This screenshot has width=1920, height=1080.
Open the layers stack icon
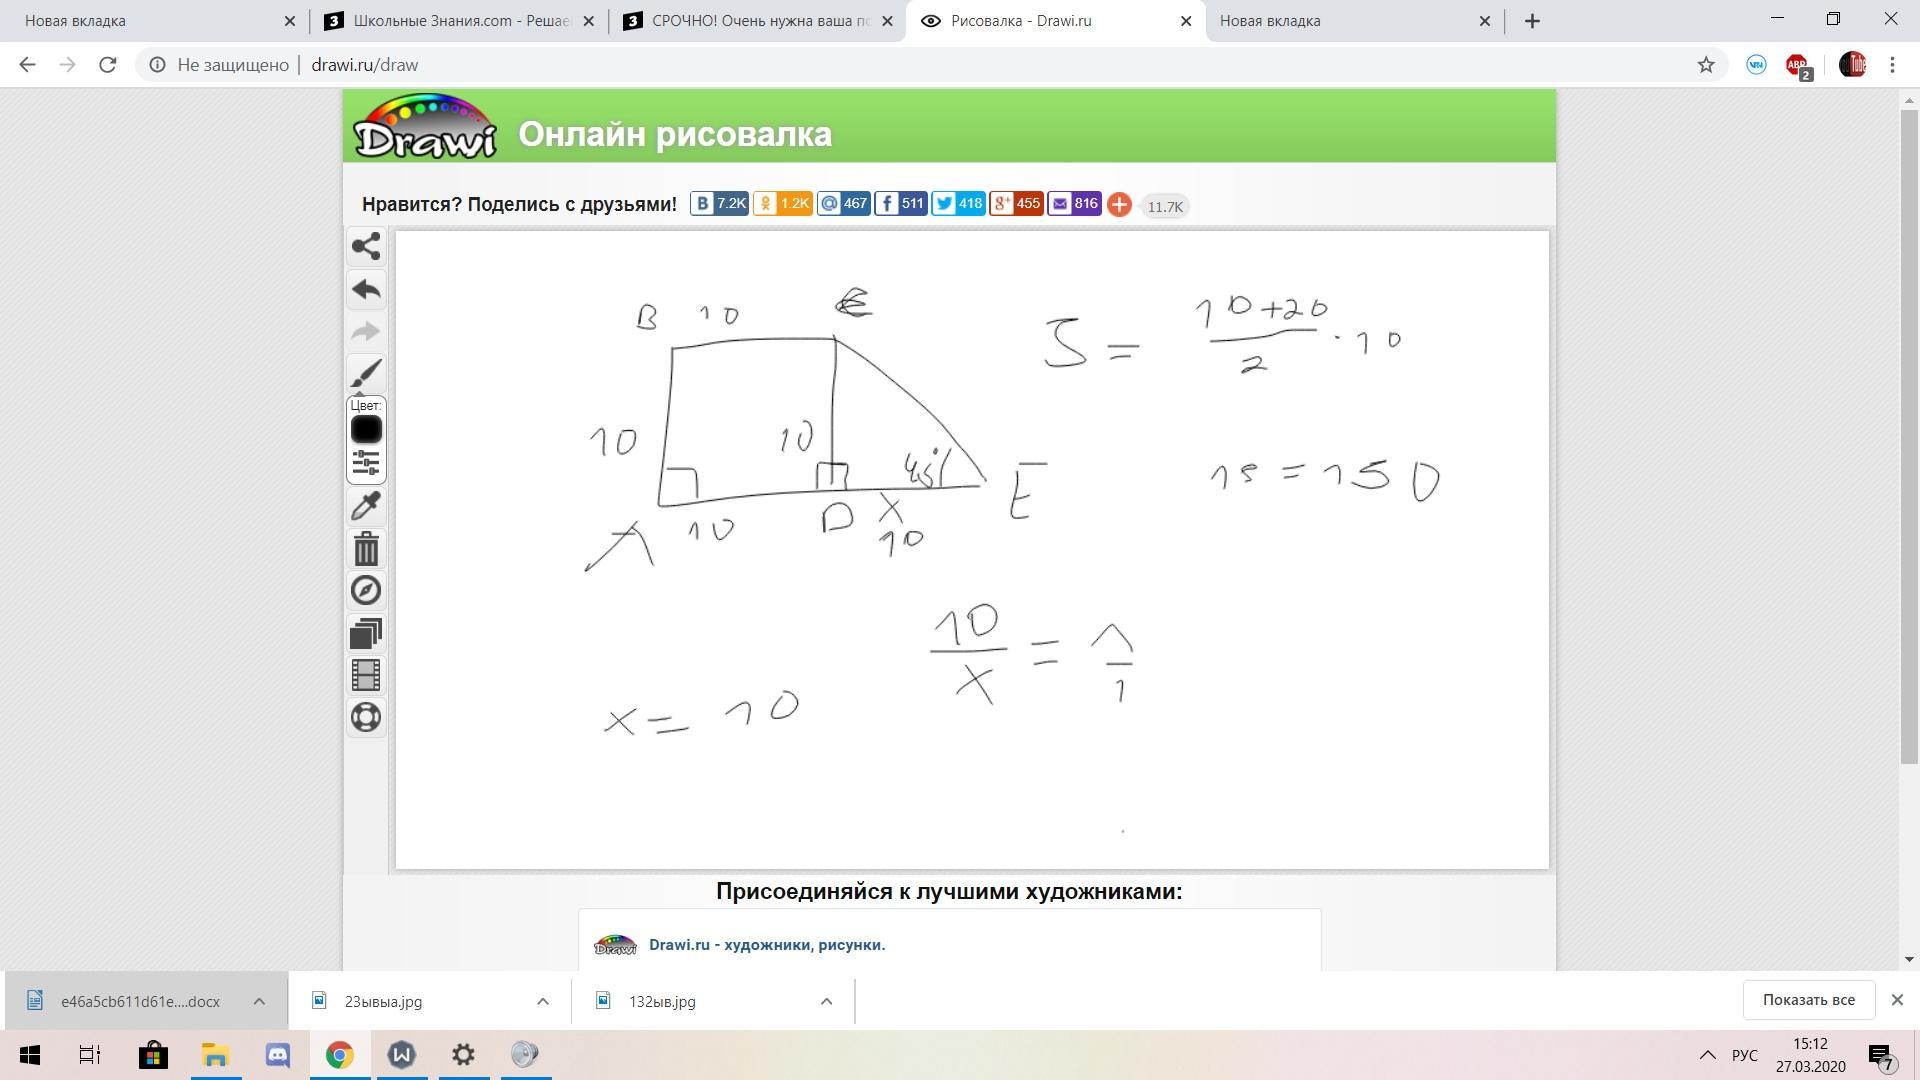tap(366, 634)
